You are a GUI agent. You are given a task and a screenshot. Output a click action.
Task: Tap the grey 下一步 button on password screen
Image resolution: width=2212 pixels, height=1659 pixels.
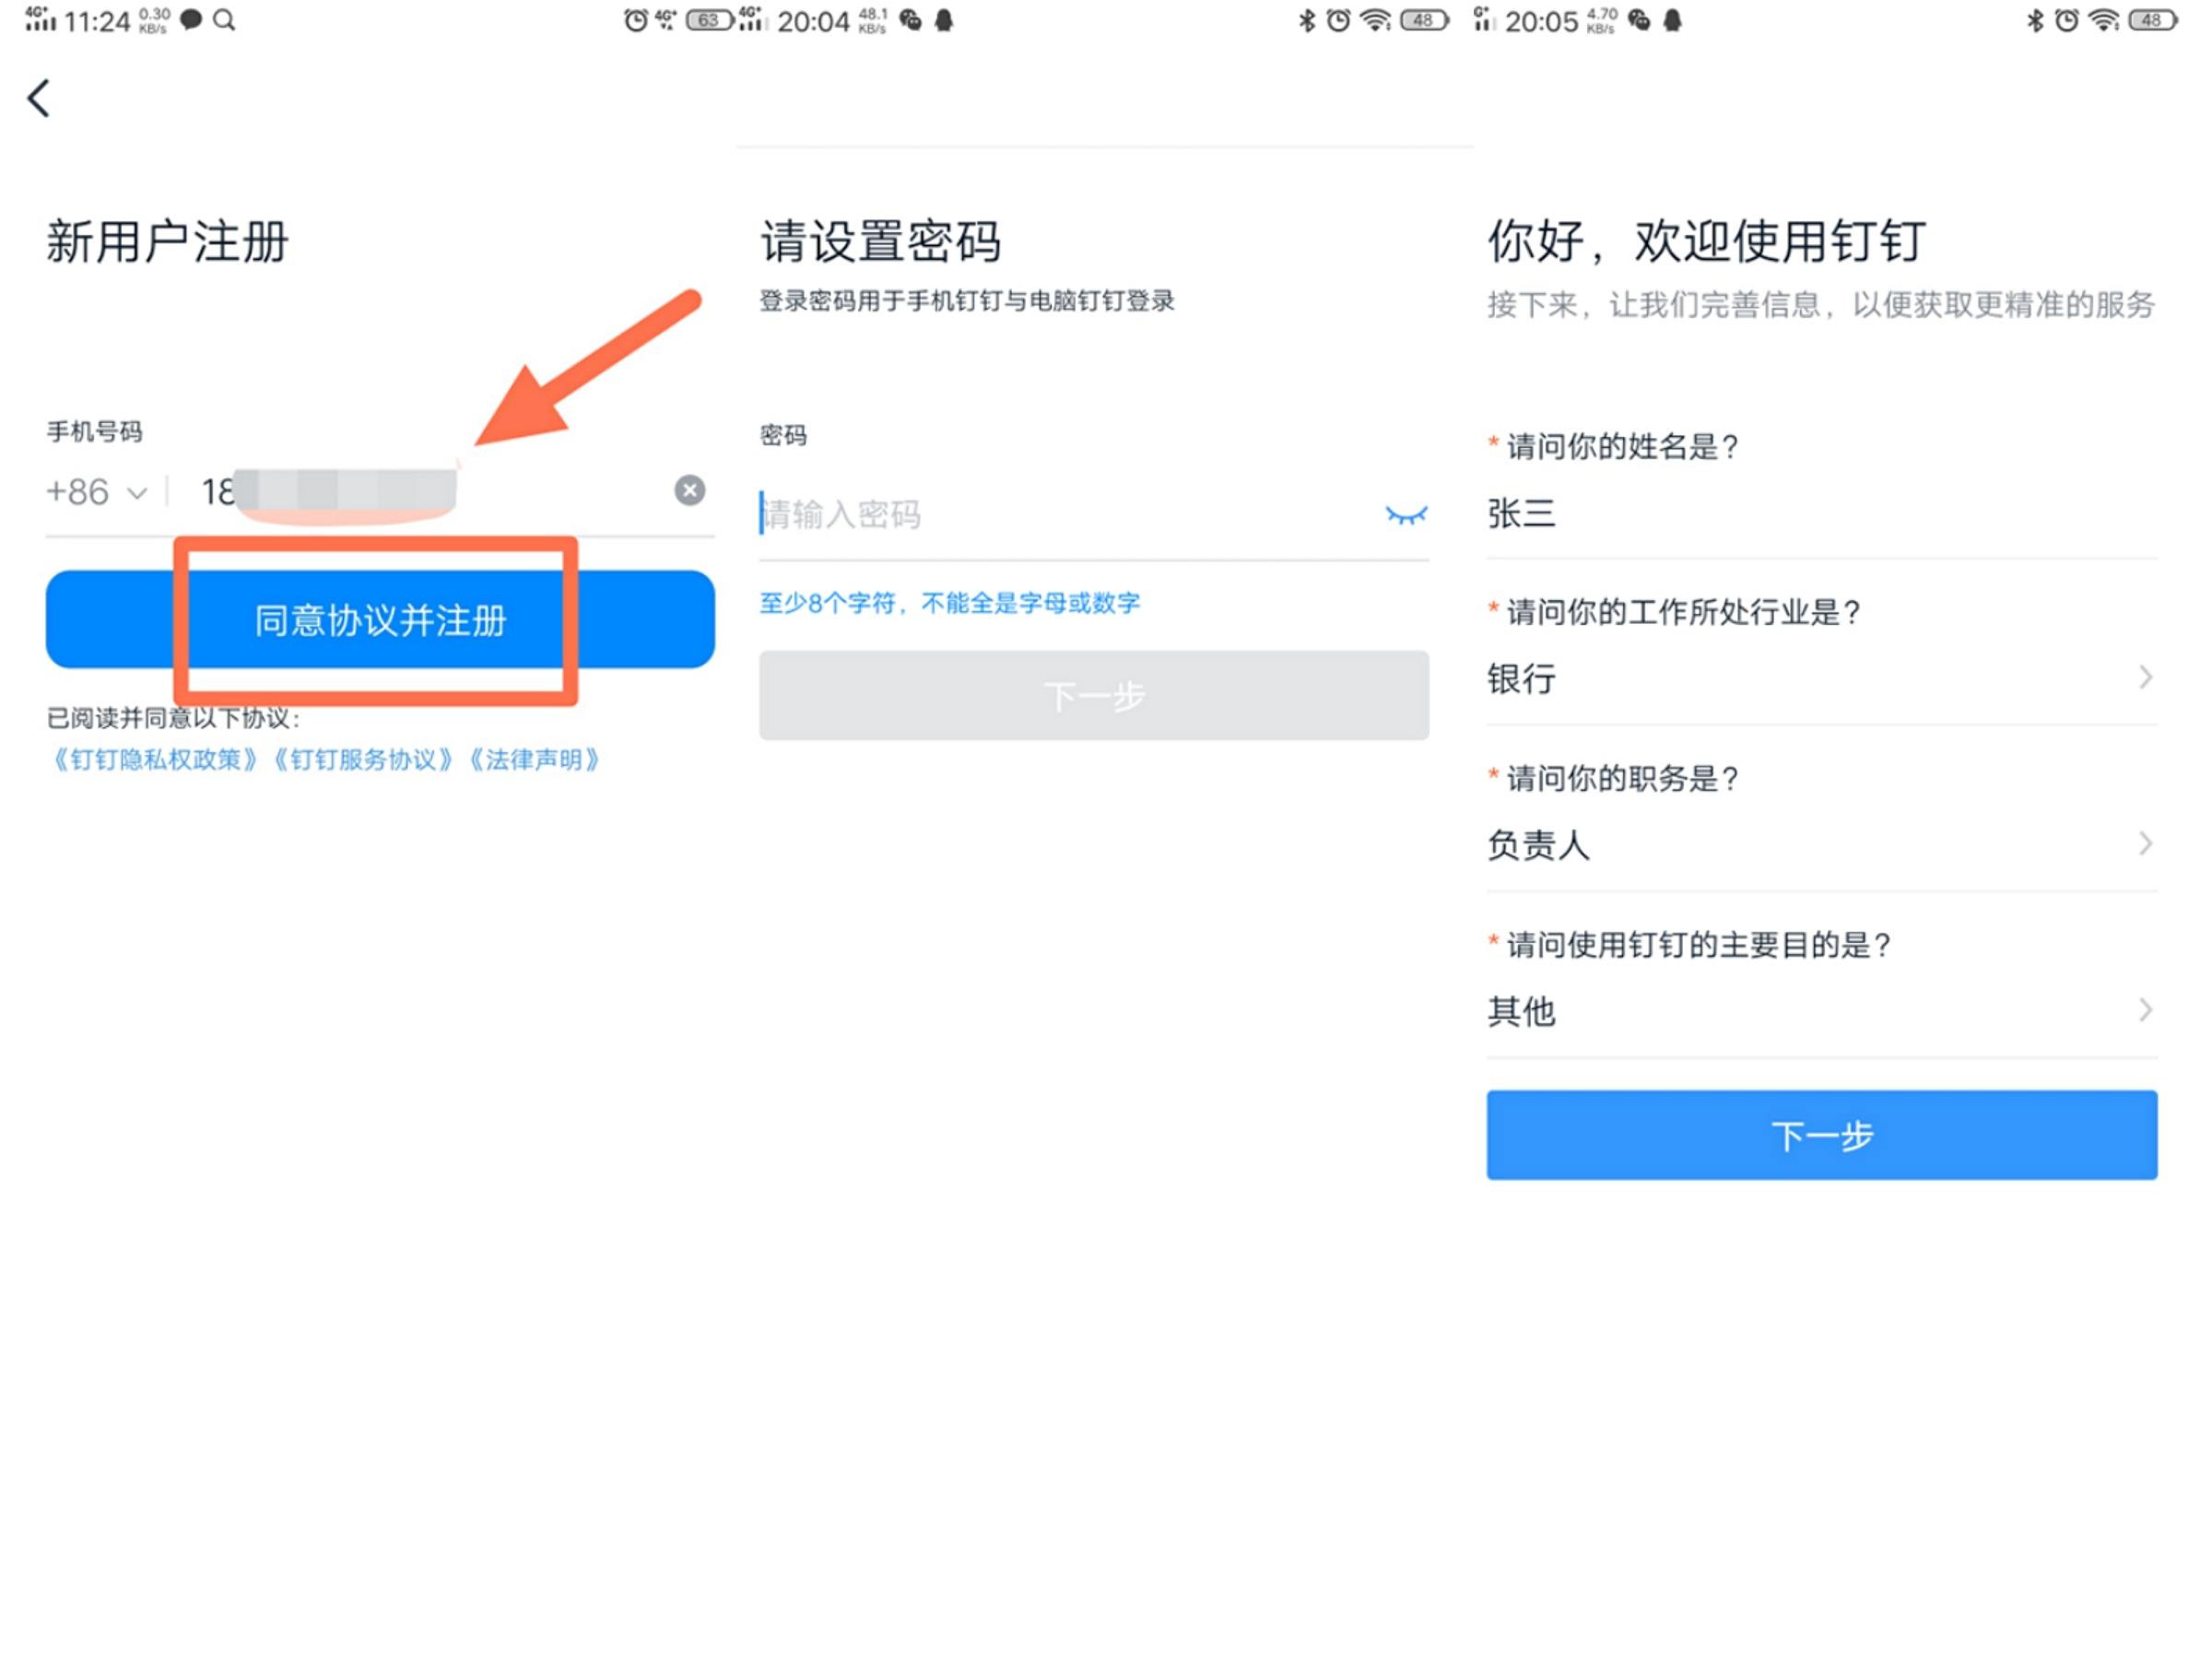coord(1094,696)
